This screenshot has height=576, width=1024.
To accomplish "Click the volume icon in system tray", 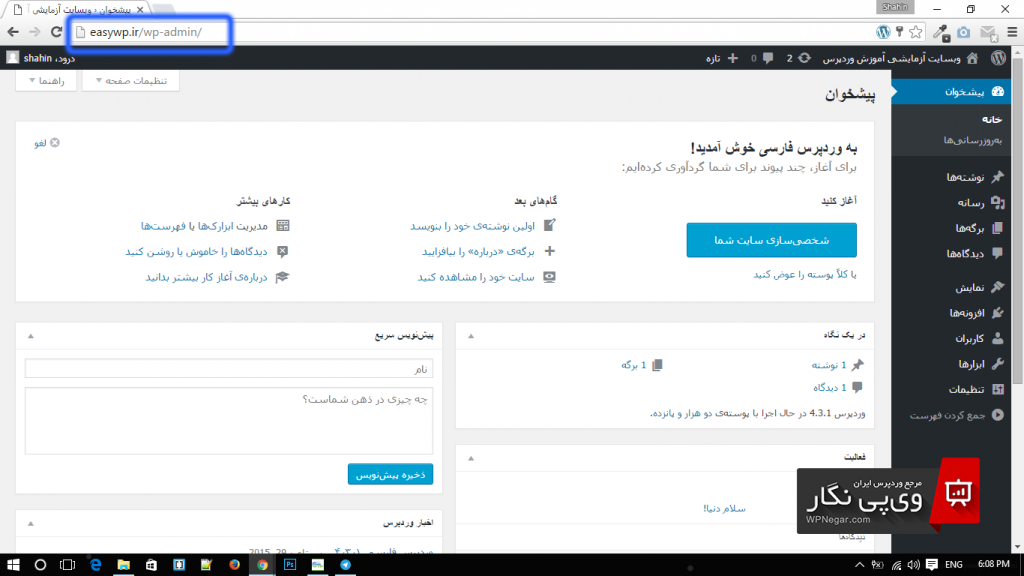I will (x=914, y=565).
